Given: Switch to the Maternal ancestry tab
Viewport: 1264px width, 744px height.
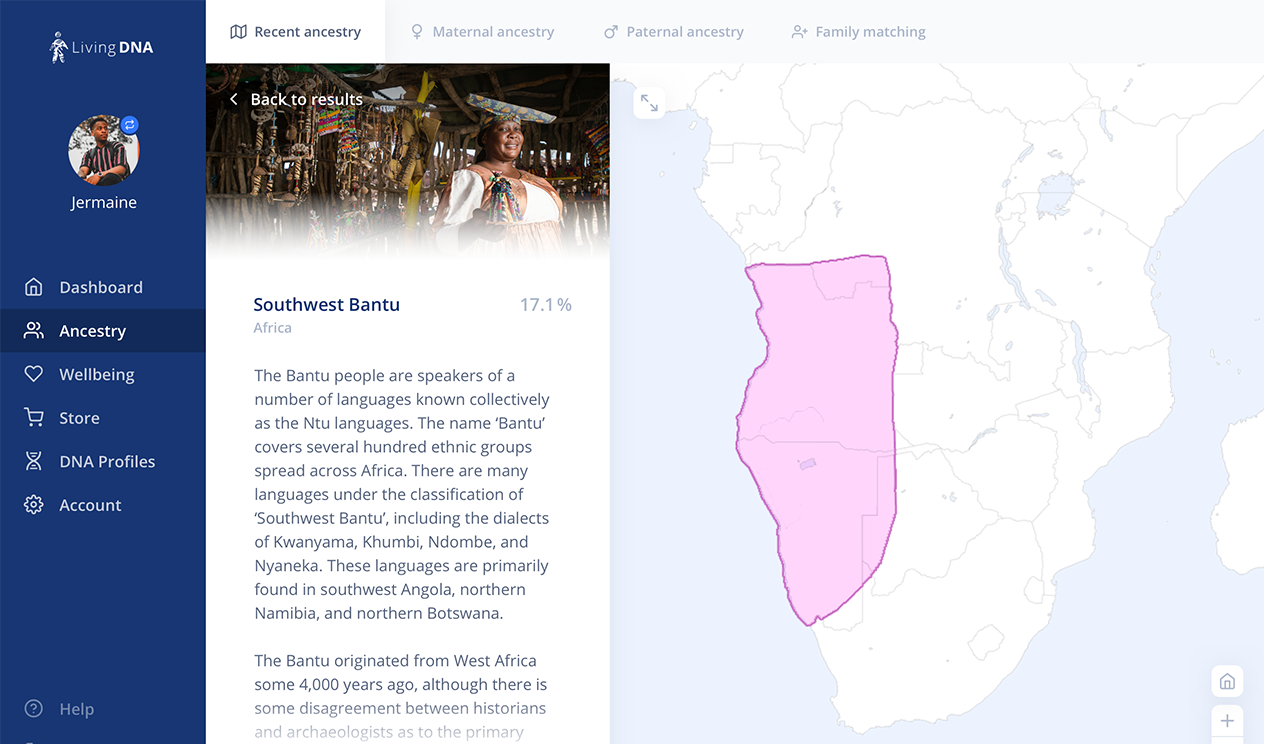Looking at the screenshot, I should [x=492, y=31].
